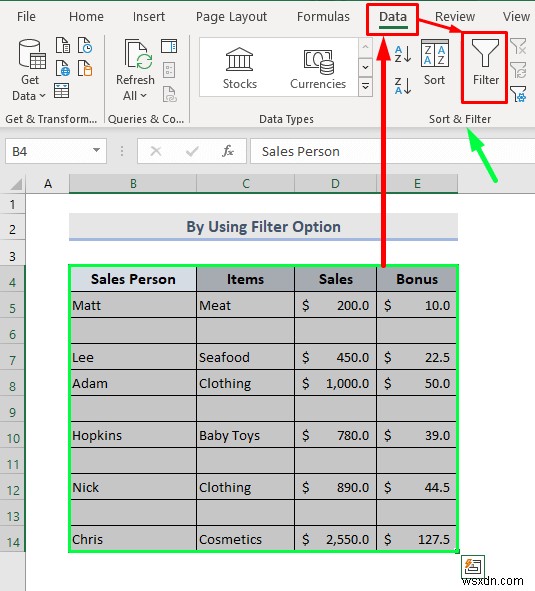Viewport: 535px width, 591px height.
Task: Click the Recent Sources clock icon
Action: click(x=85, y=45)
